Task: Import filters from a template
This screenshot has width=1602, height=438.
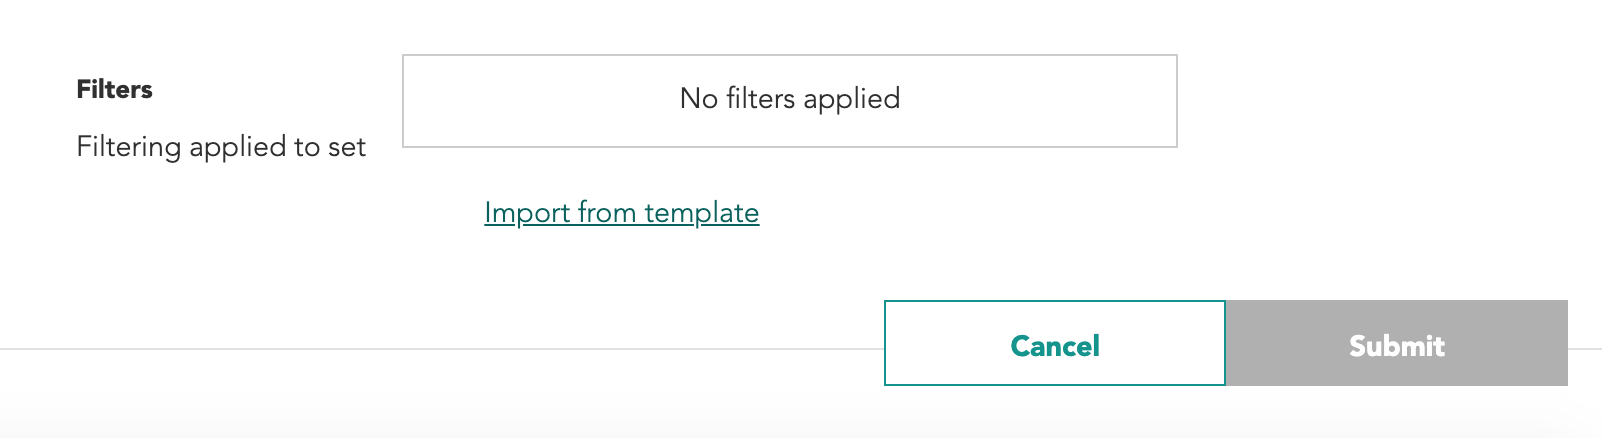Action: (621, 213)
